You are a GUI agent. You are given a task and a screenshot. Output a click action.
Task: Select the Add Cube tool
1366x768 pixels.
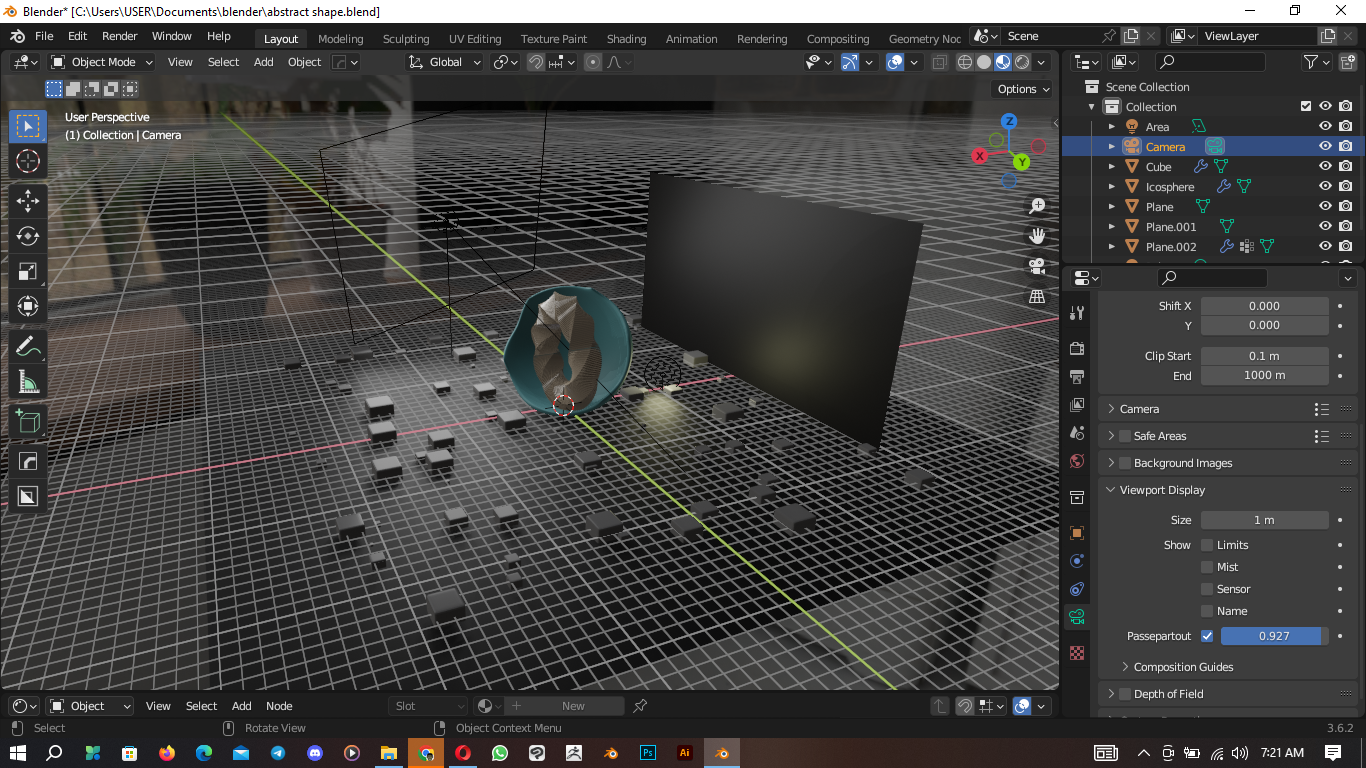(28, 422)
